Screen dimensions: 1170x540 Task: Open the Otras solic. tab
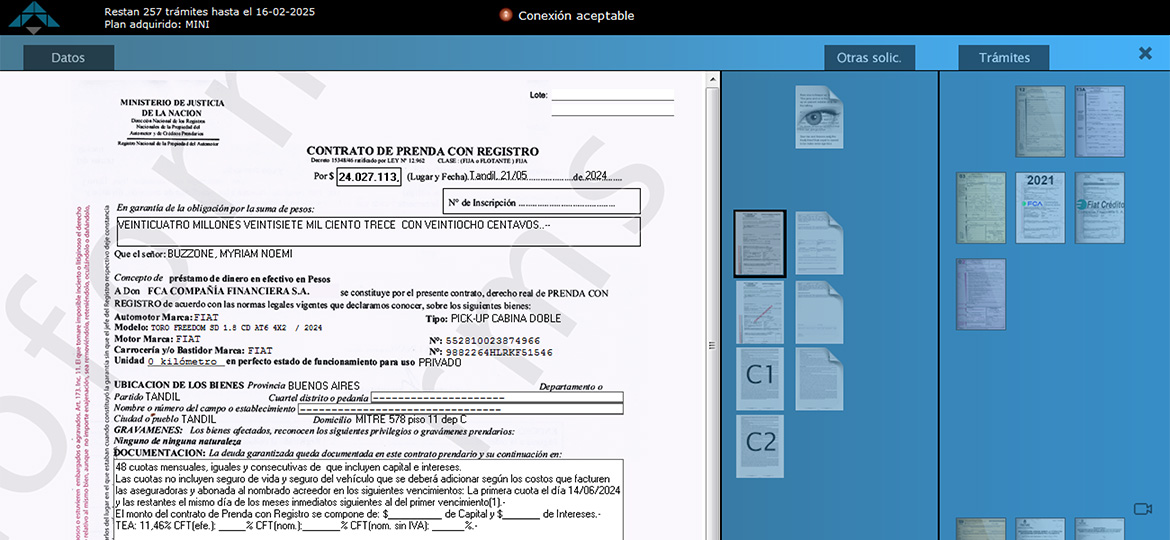869,58
